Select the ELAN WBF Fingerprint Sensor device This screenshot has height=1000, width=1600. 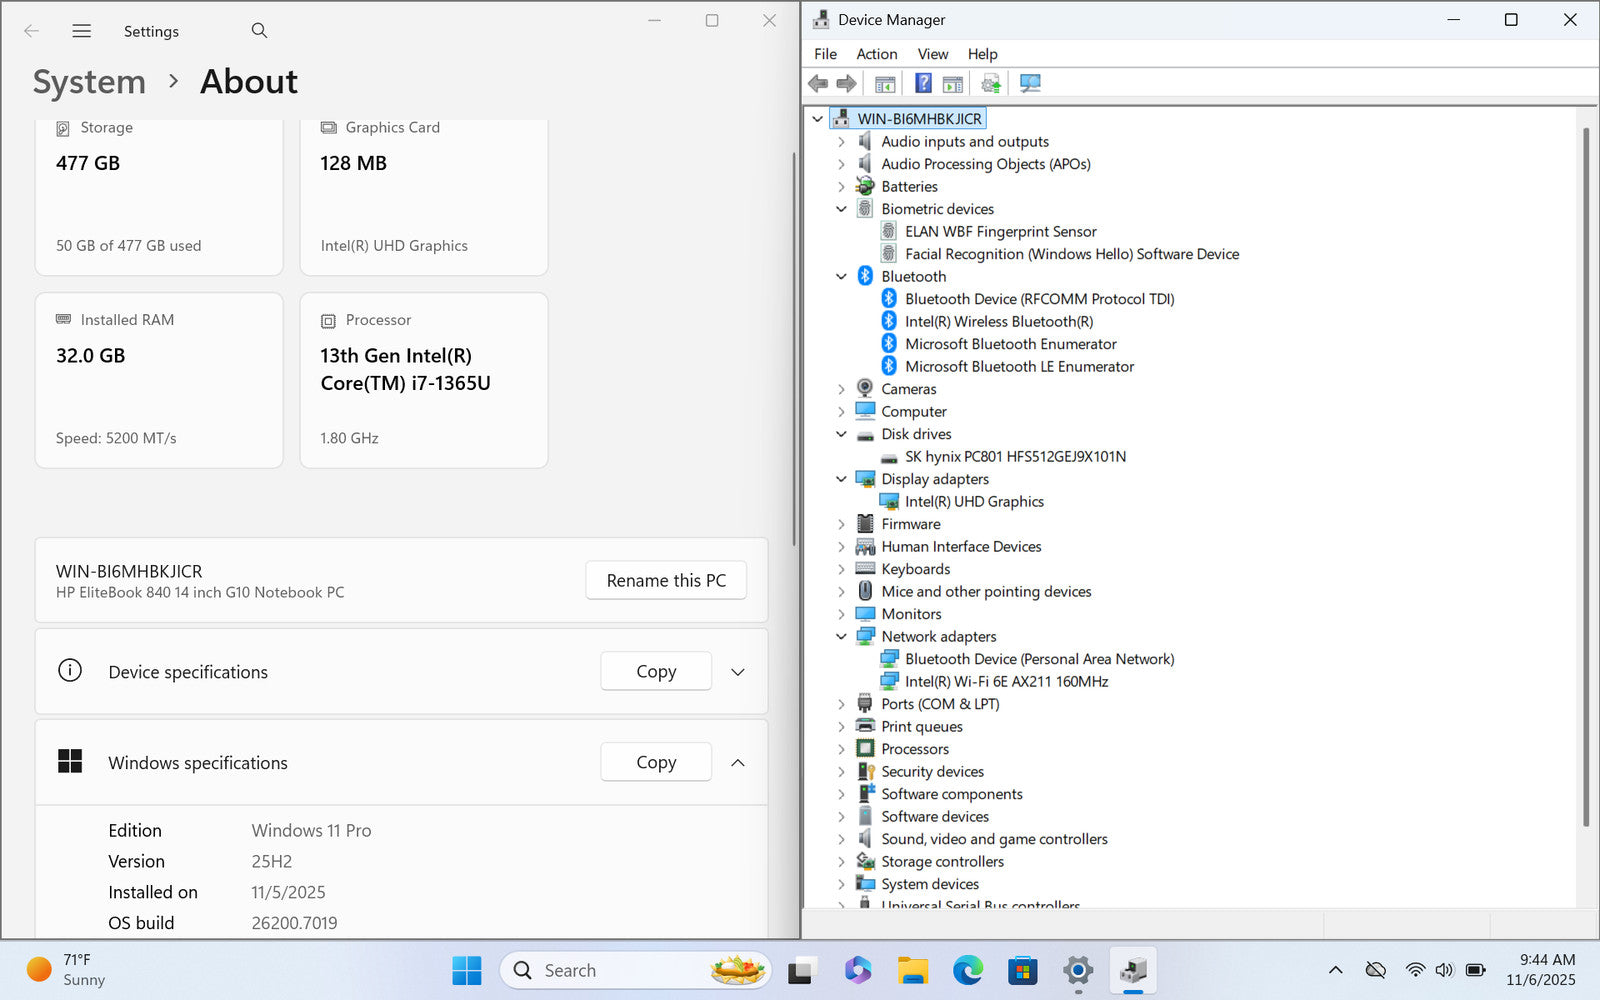click(1000, 231)
